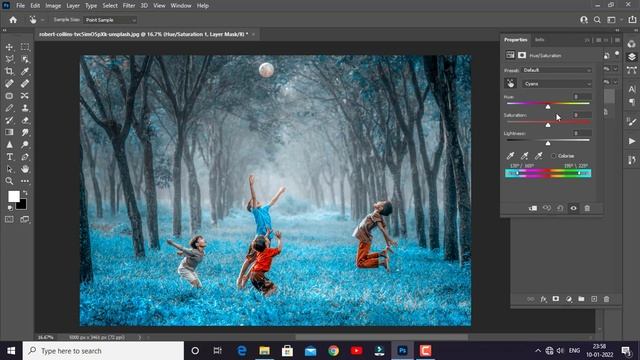Reset adjustment to defaults in Properties

pyautogui.click(x=560, y=208)
